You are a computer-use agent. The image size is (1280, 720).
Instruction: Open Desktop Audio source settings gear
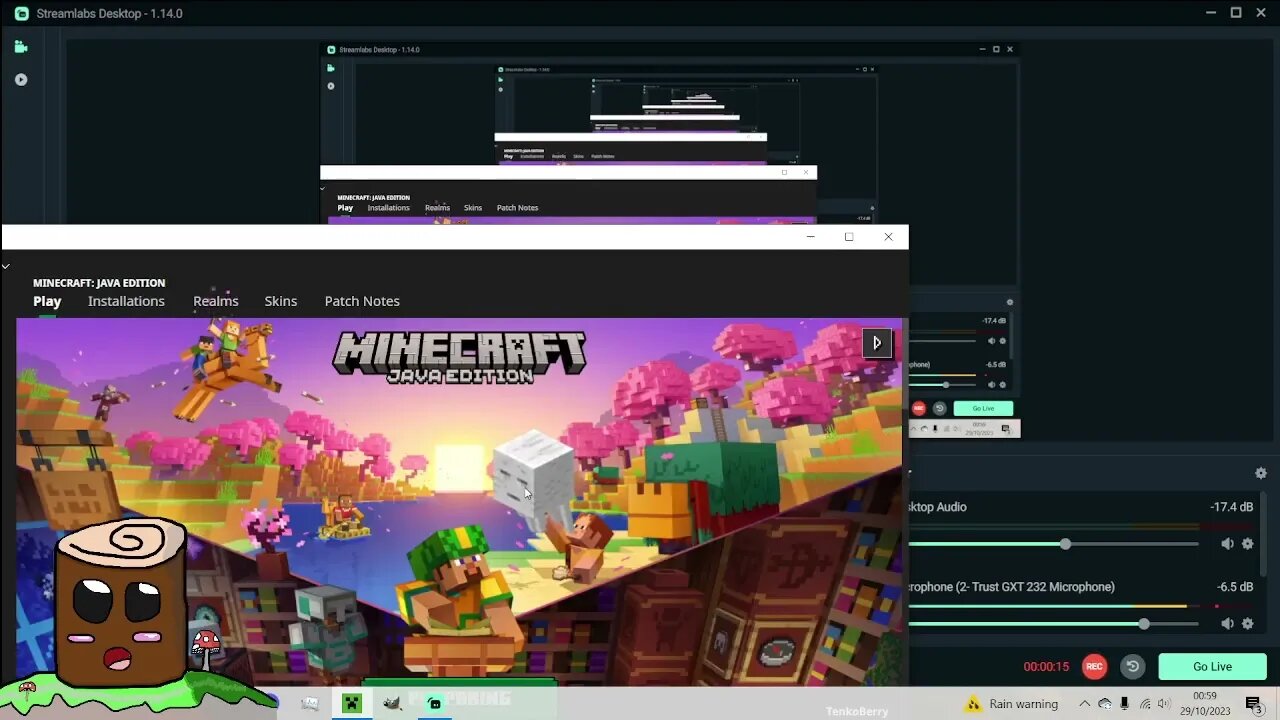tap(1247, 544)
